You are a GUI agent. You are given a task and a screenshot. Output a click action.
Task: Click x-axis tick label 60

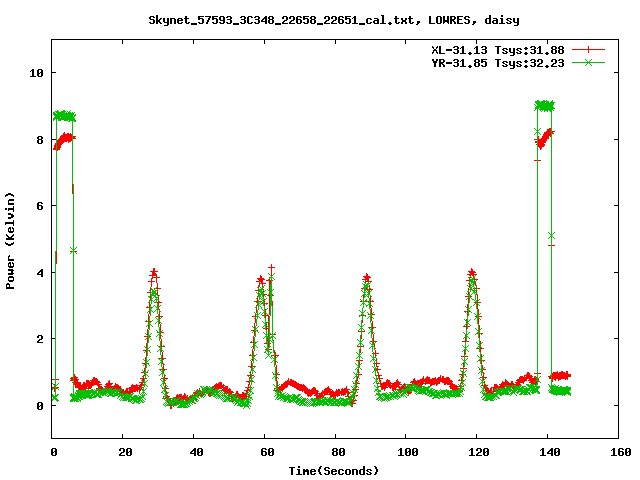(x=267, y=452)
